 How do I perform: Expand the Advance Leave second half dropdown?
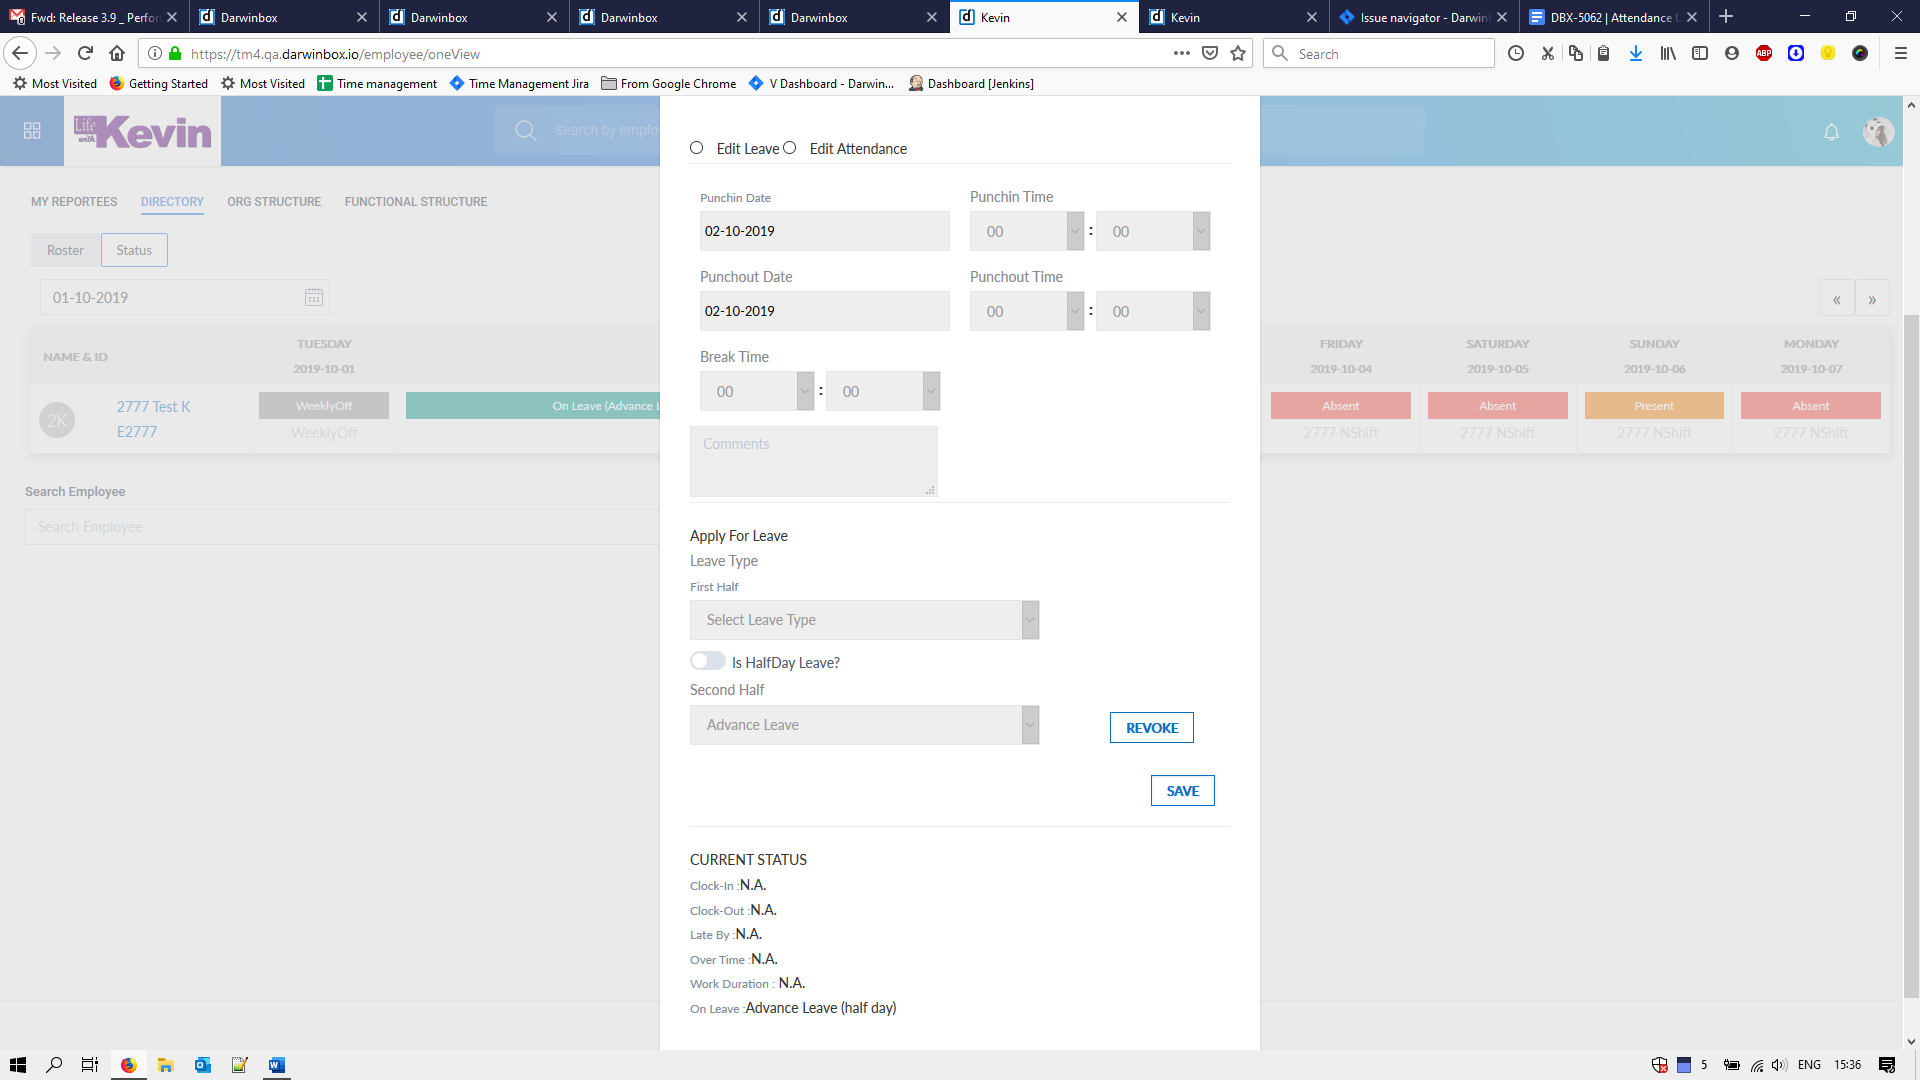(x=864, y=725)
